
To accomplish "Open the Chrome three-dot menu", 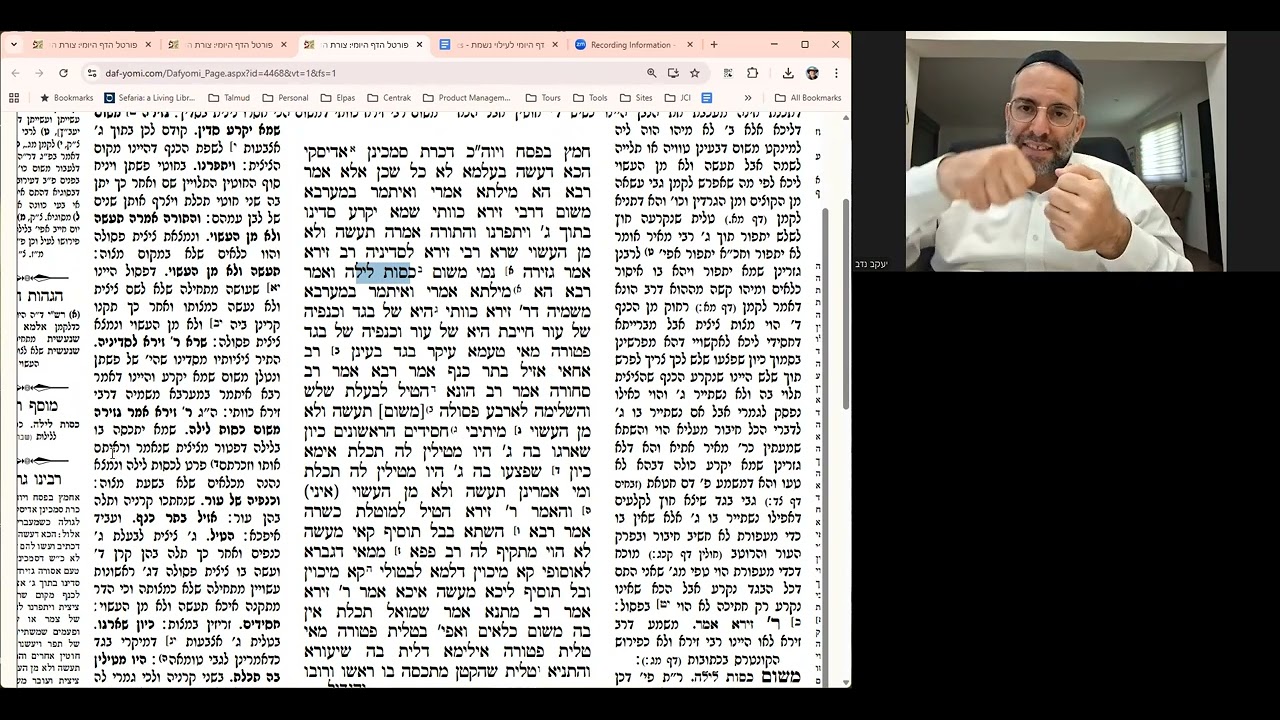I will click(x=836, y=73).
